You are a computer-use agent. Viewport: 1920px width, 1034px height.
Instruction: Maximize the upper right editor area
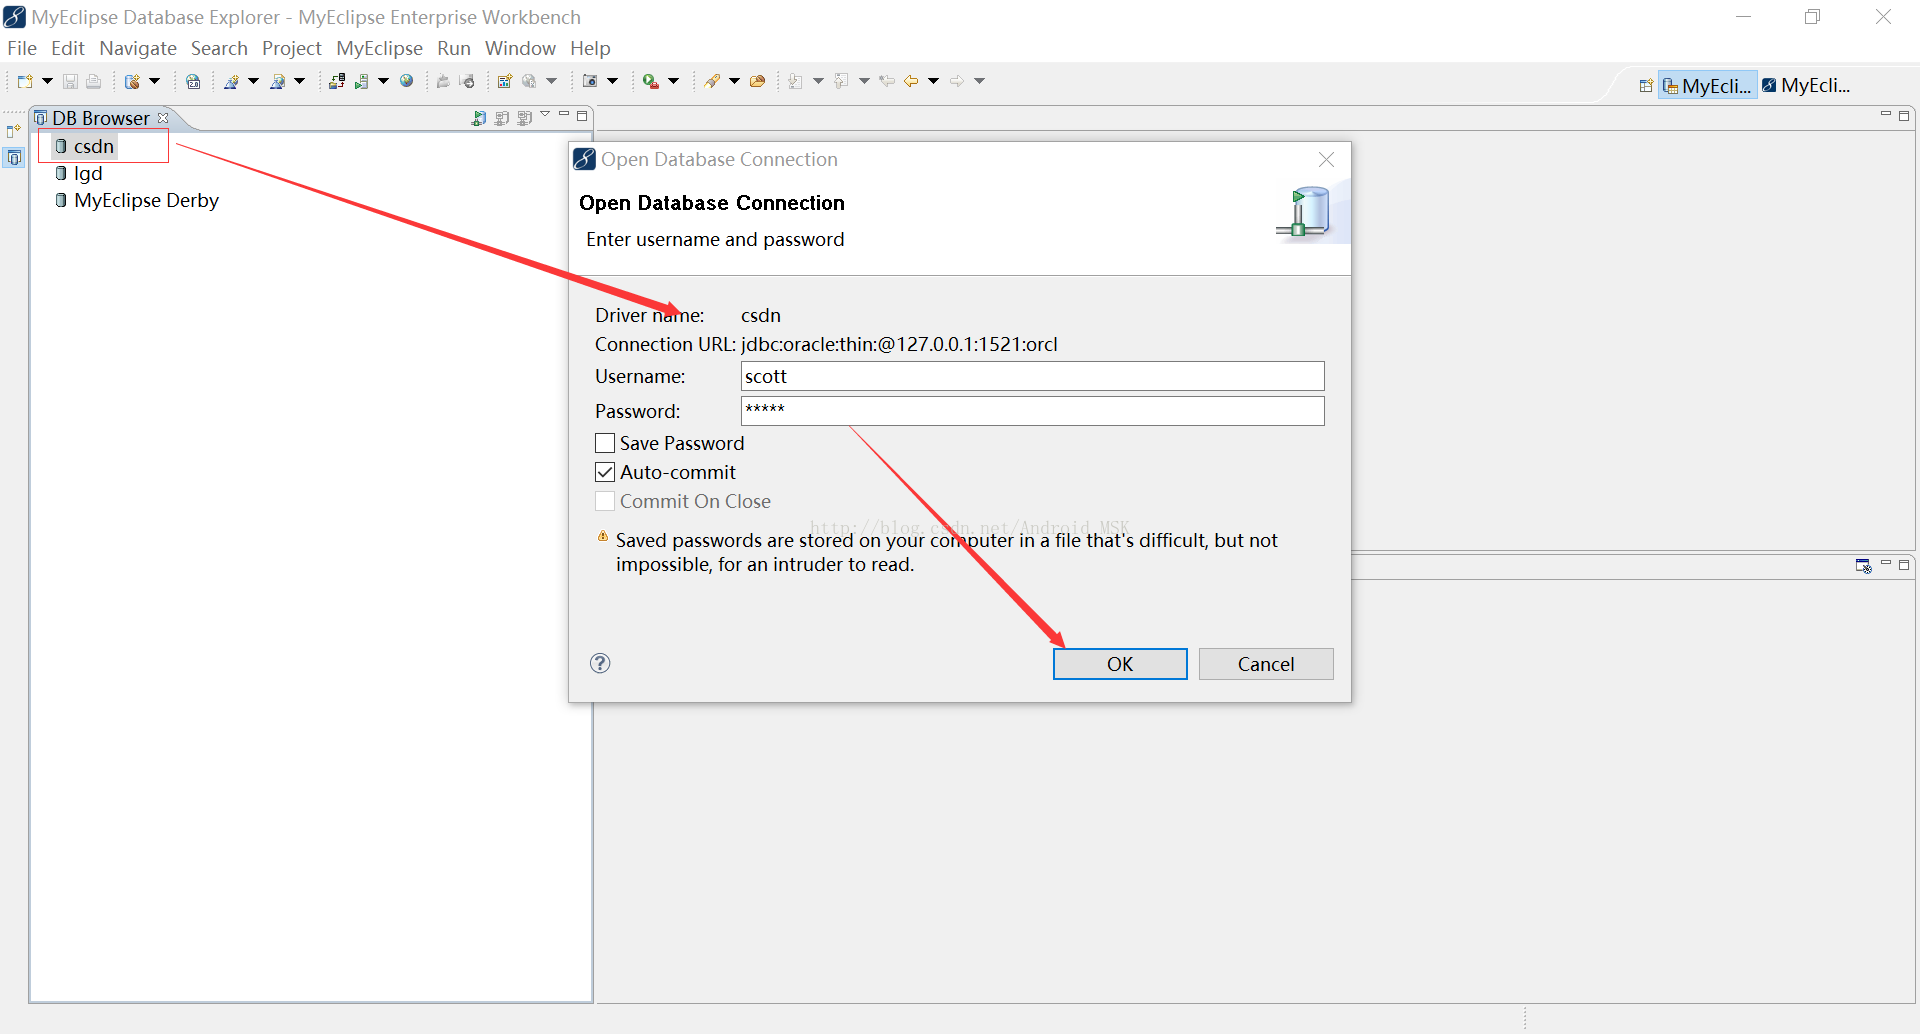[1904, 116]
